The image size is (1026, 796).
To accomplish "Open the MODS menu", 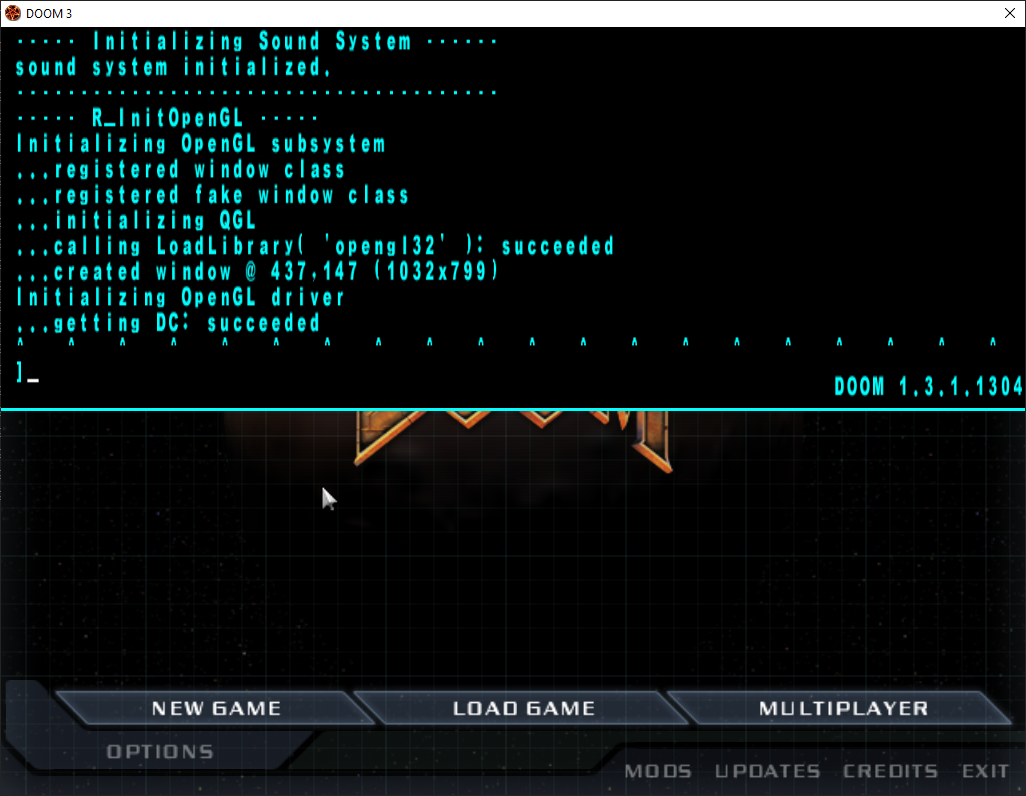I will point(658,771).
